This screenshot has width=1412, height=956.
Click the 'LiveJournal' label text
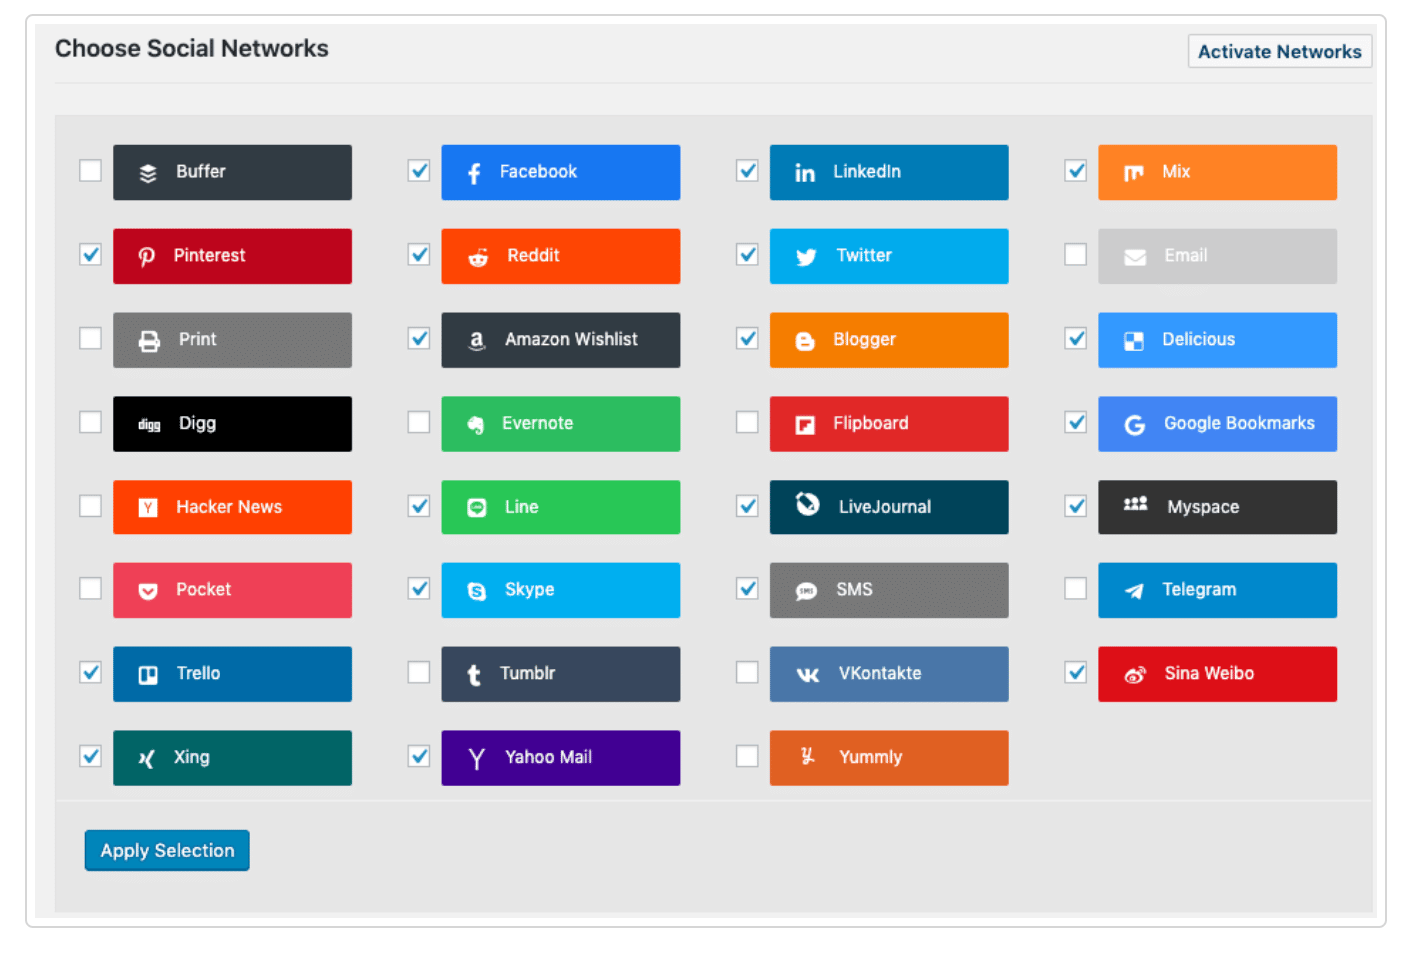click(885, 507)
